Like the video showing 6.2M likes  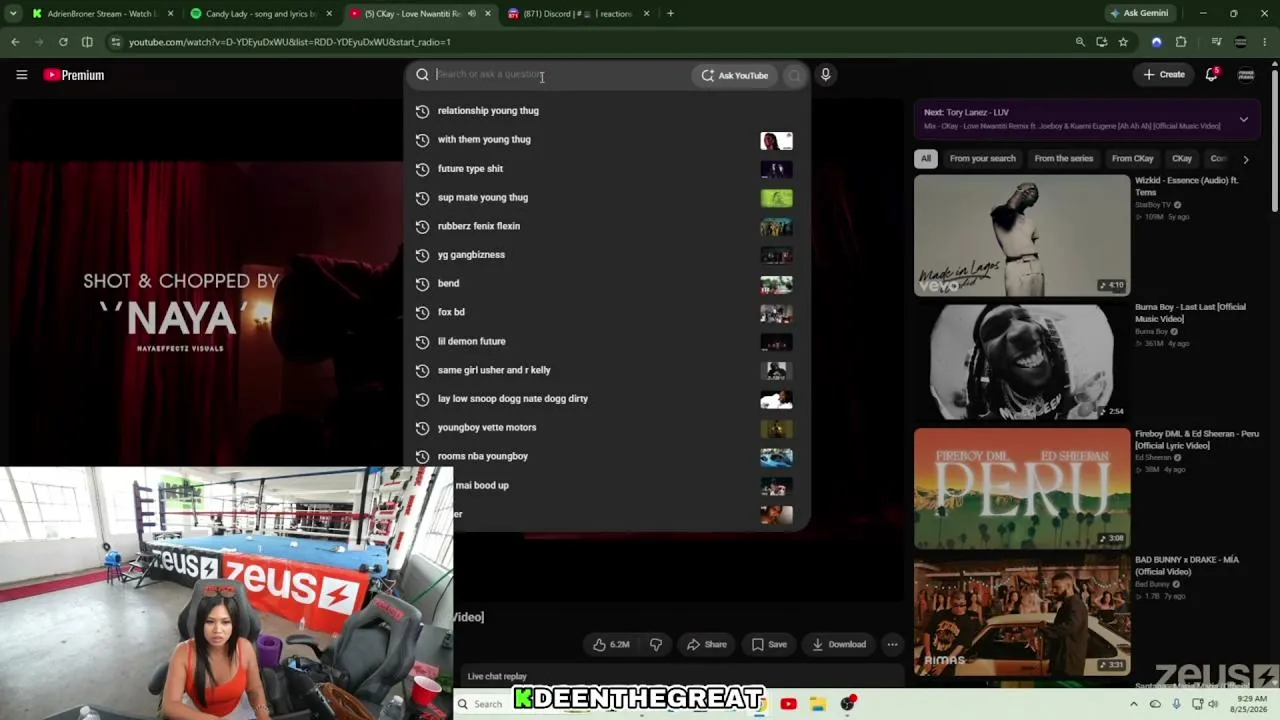pyautogui.click(x=611, y=645)
